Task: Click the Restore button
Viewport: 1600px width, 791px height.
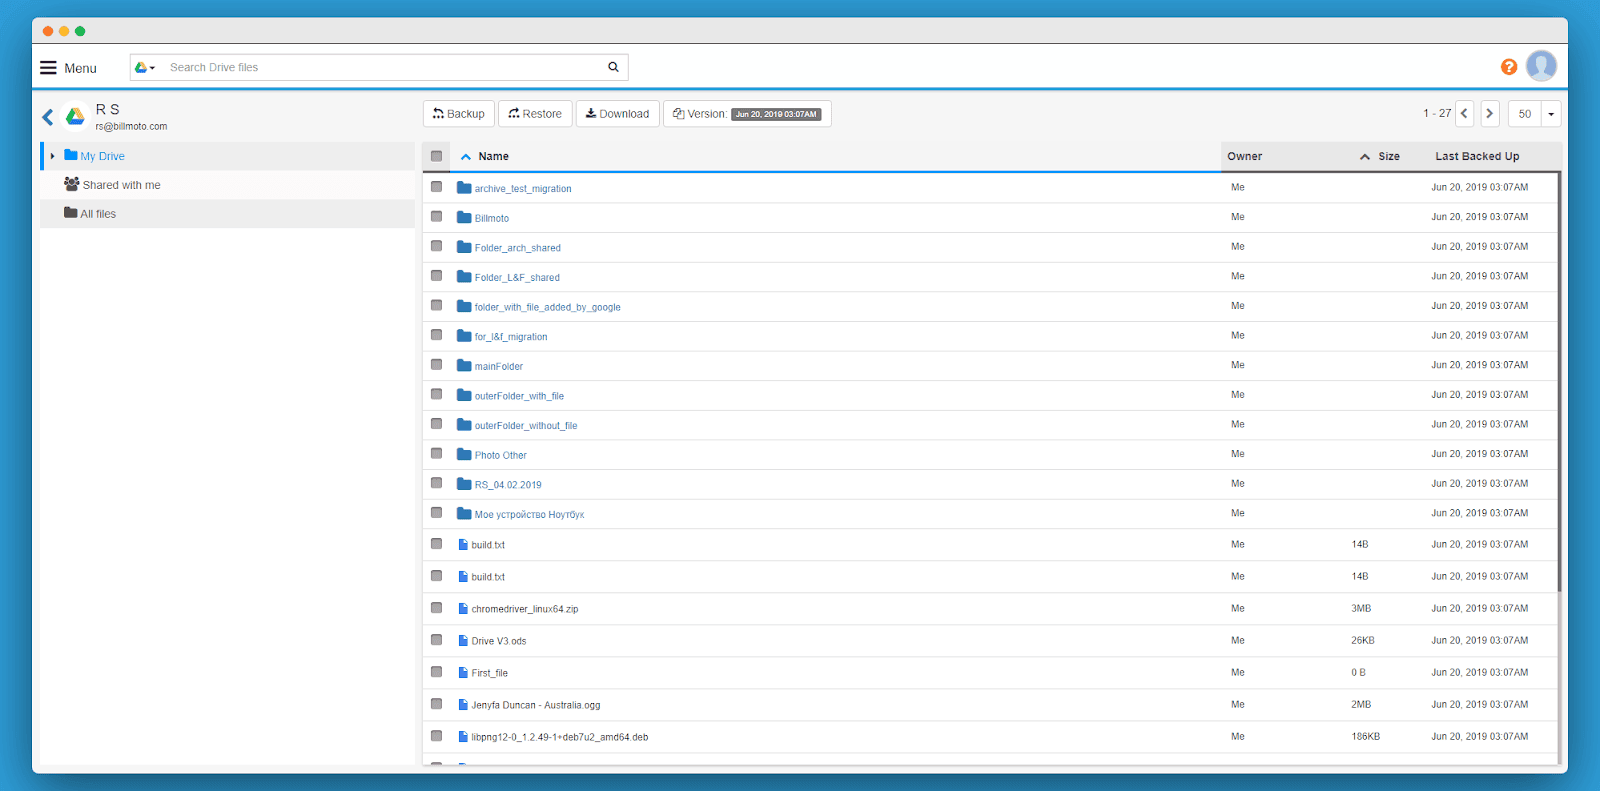Action: tap(535, 114)
